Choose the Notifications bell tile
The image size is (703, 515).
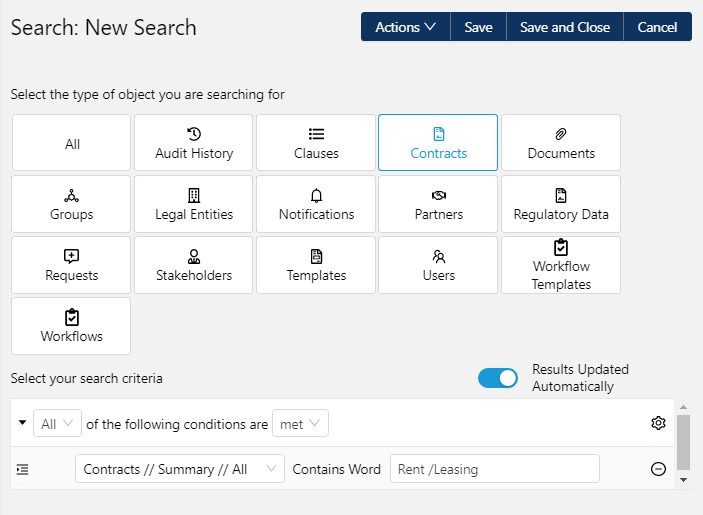316,204
